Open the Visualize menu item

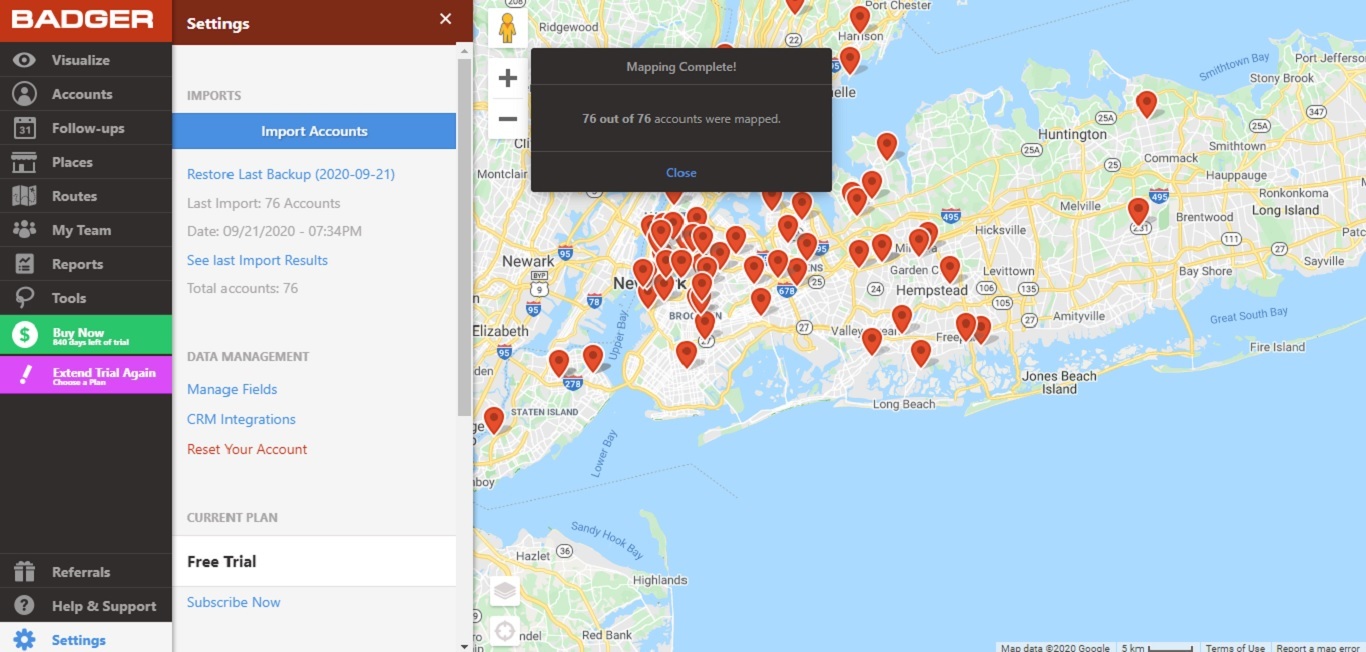pos(81,60)
